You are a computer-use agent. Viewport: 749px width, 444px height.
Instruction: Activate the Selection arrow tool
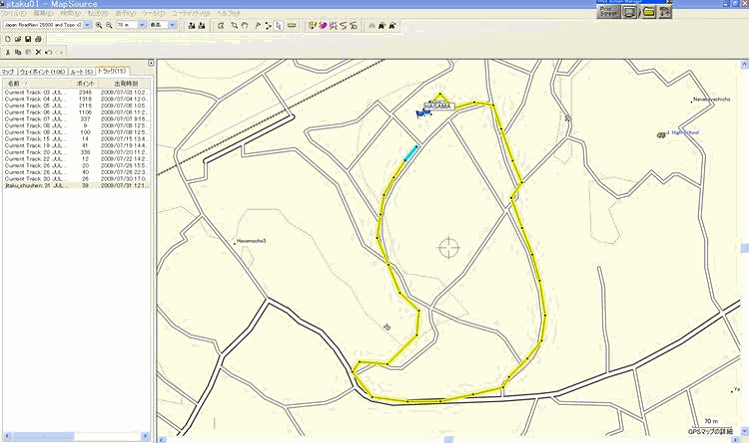point(278,25)
